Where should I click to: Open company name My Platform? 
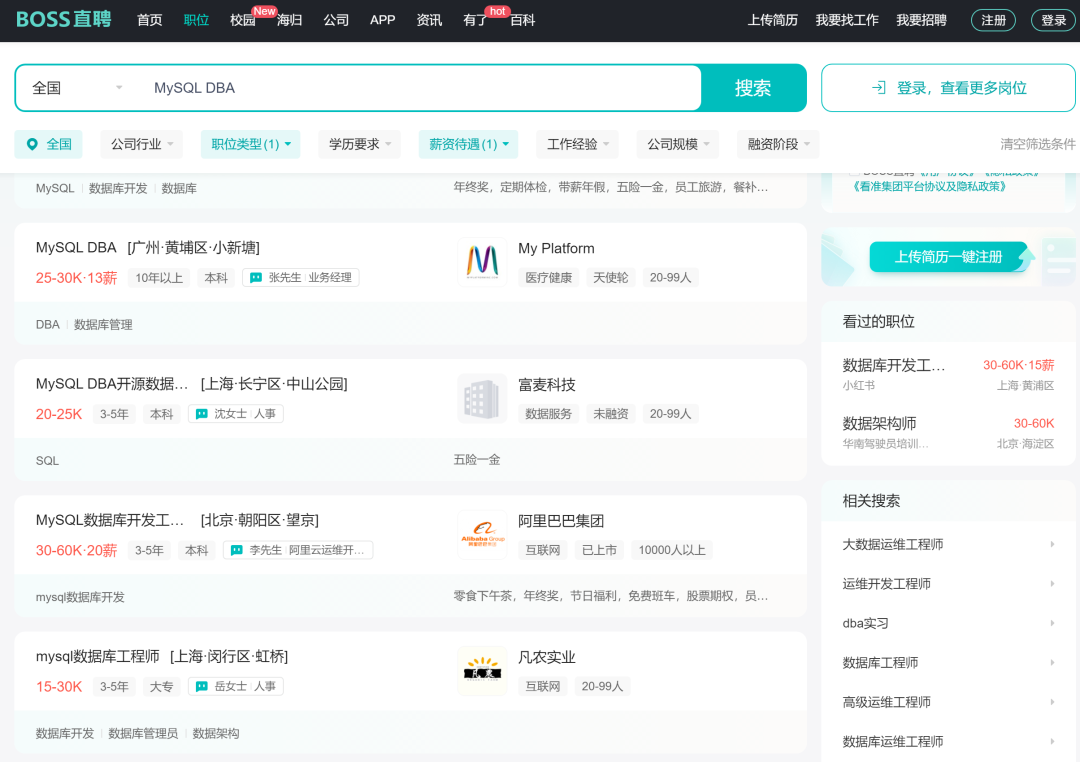[556, 248]
